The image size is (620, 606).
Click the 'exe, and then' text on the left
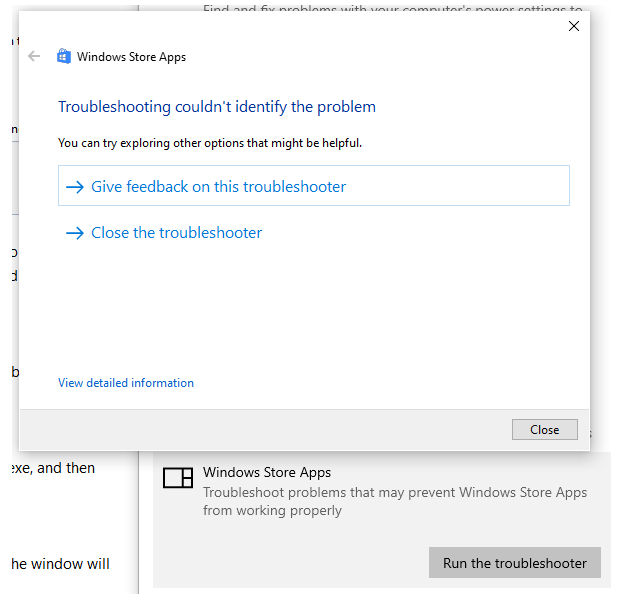[51, 468]
